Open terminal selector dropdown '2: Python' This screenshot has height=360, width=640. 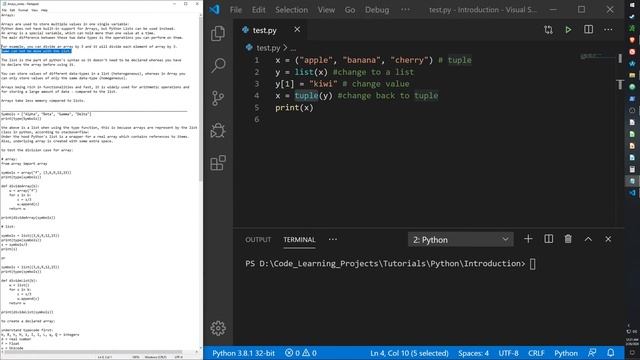[460, 240]
